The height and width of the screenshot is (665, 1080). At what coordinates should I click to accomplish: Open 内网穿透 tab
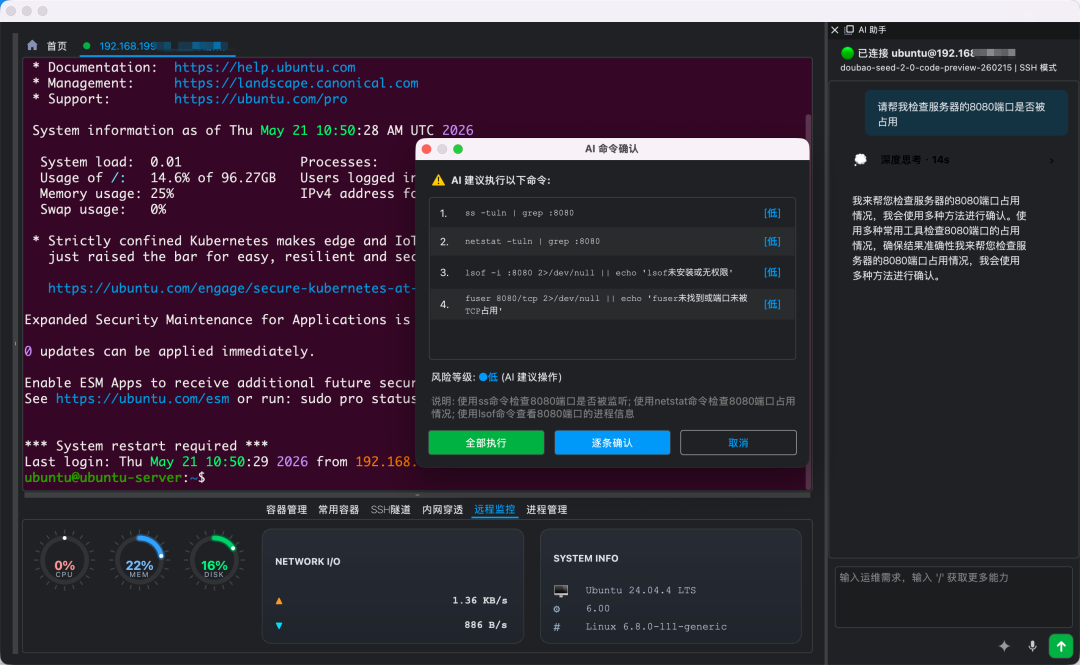[442, 509]
